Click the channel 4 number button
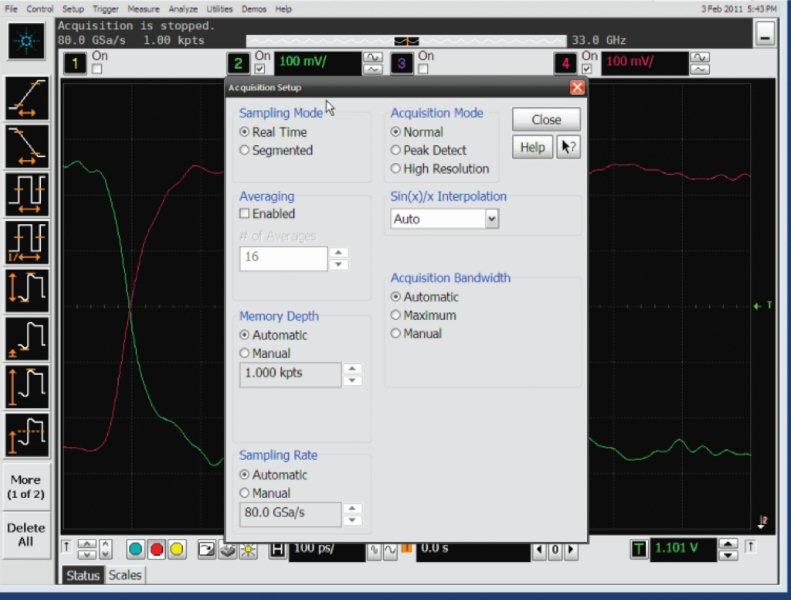 tap(565, 64)
